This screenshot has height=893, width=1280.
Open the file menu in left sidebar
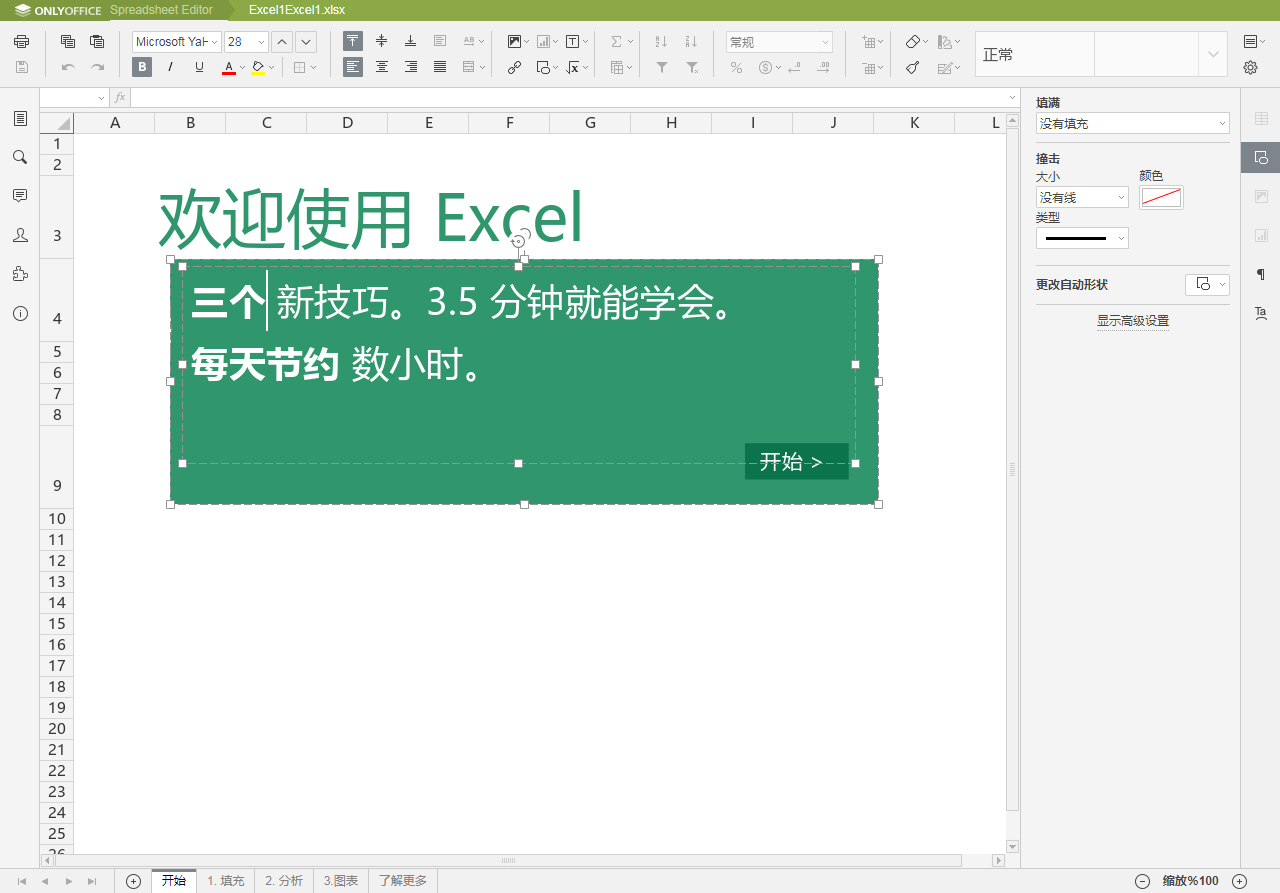(20, 118)
